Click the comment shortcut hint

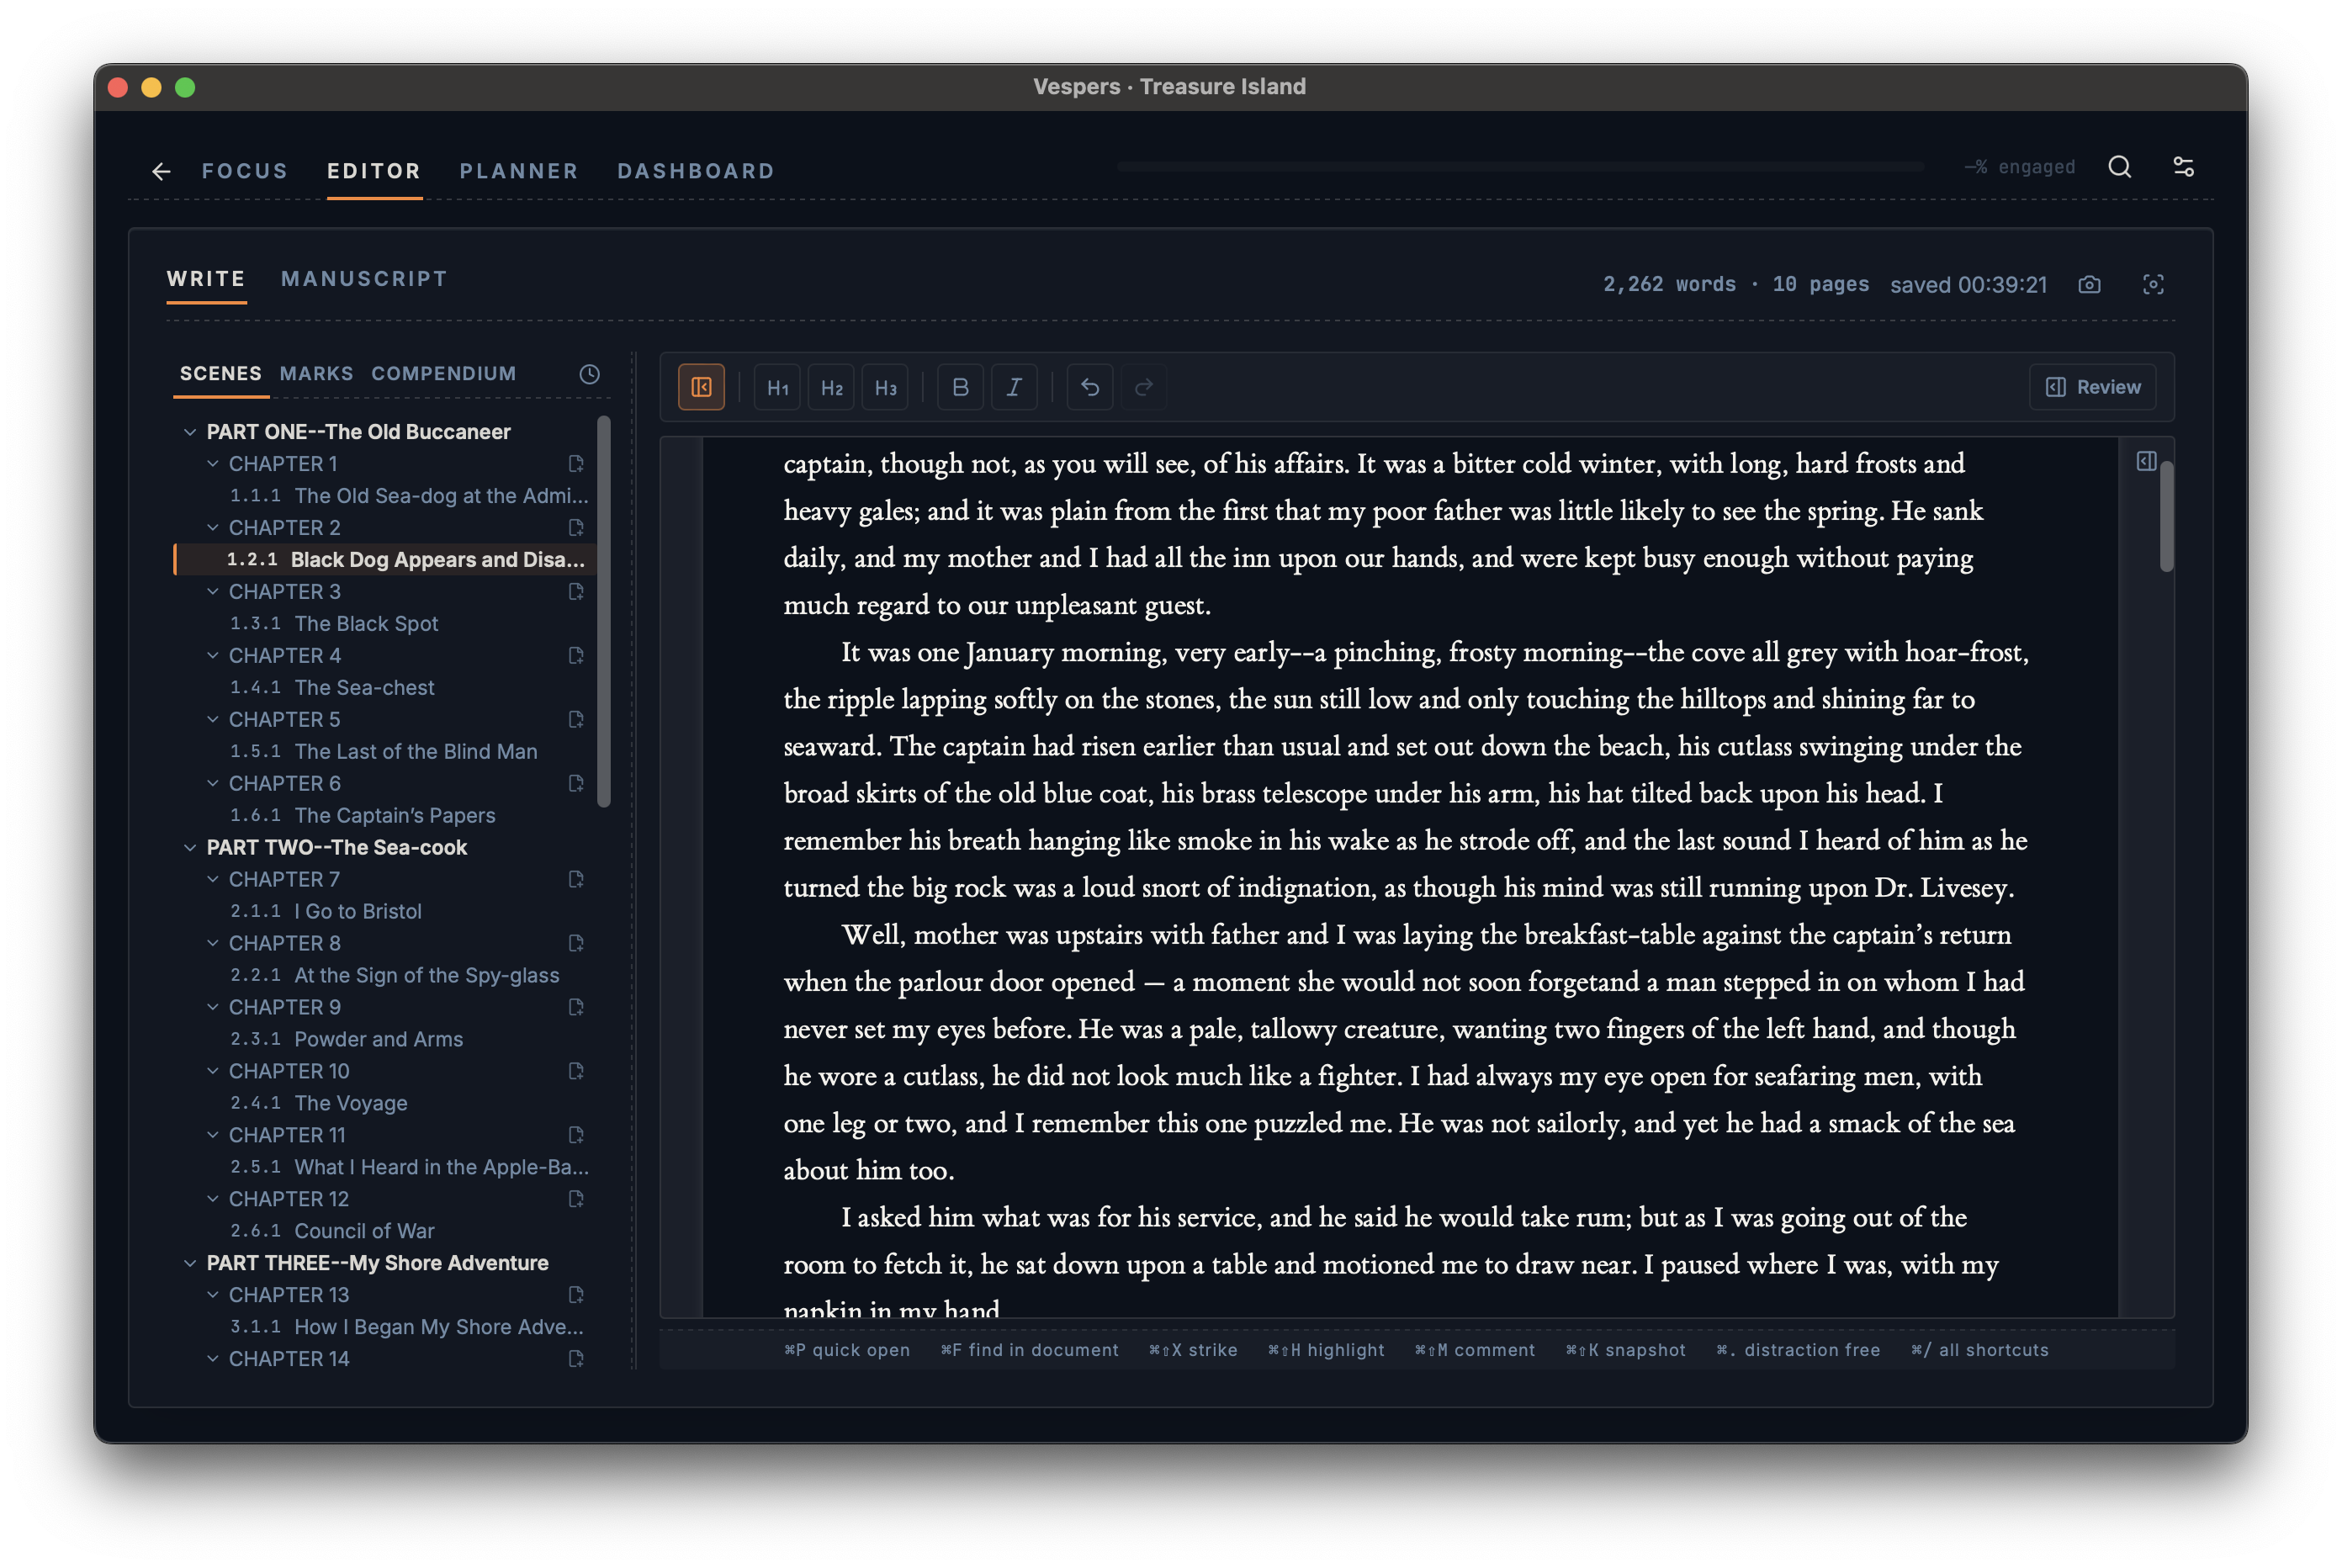[x=1475, y=1351]
